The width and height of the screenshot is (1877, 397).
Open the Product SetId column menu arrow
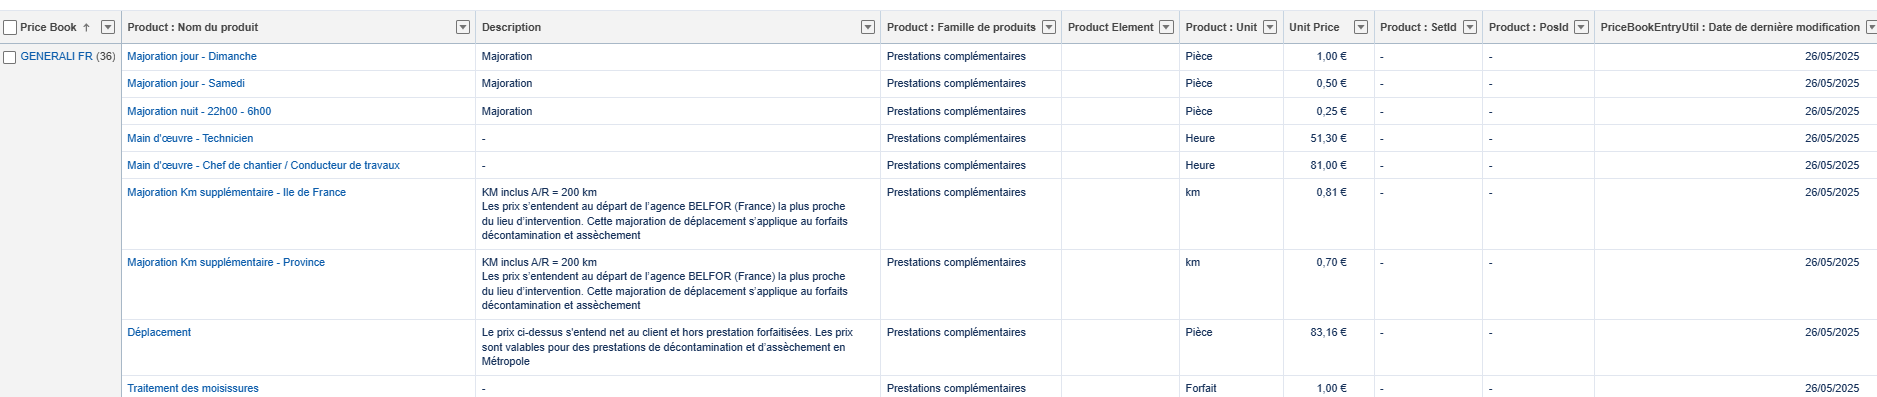tap(1470, 27)
